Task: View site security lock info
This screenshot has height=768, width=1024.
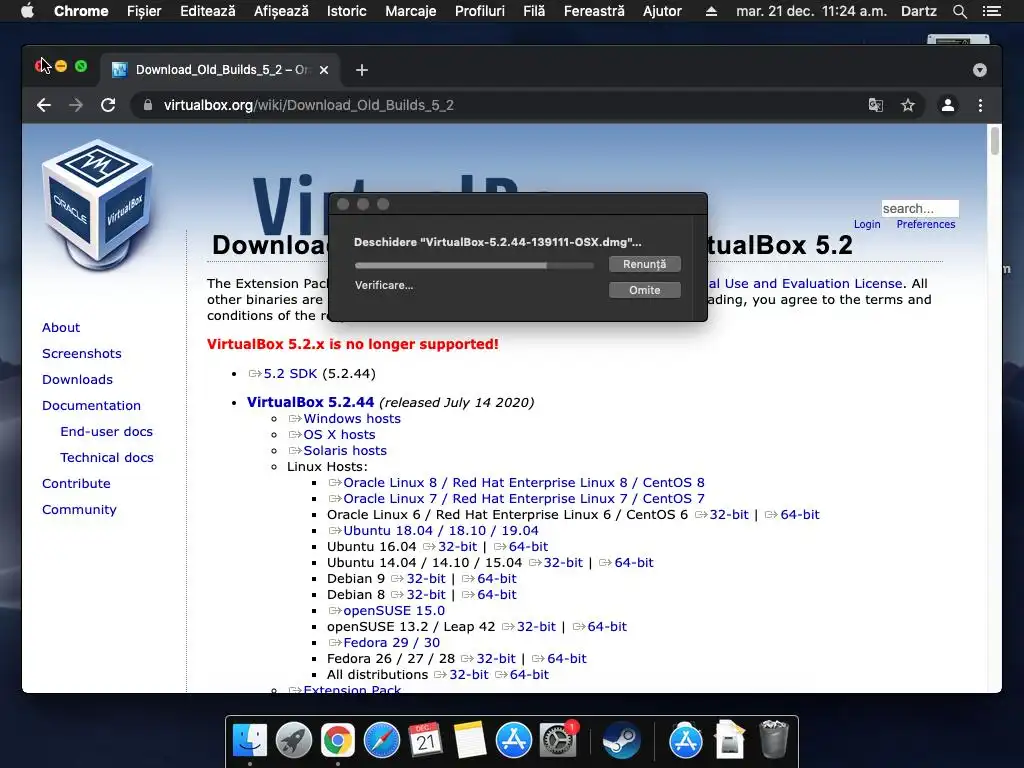Action: pos(148,105)
